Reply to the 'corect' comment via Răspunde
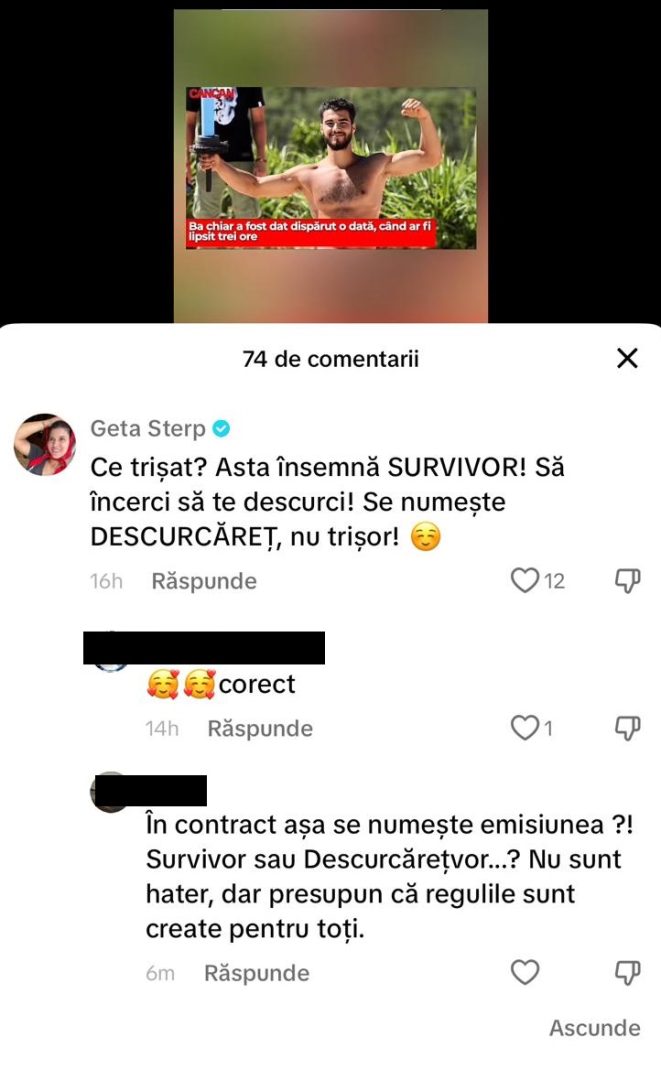 [x=260, y=729]
